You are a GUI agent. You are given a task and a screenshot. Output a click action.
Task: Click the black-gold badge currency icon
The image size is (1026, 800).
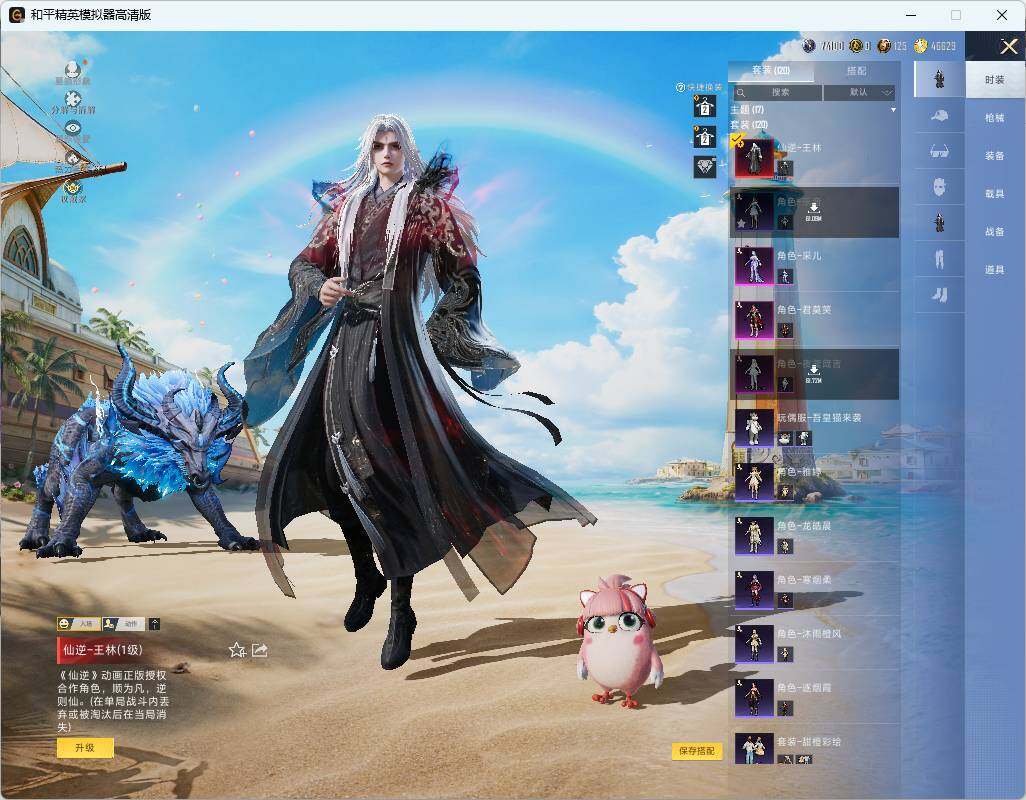[x=856, y=46]
